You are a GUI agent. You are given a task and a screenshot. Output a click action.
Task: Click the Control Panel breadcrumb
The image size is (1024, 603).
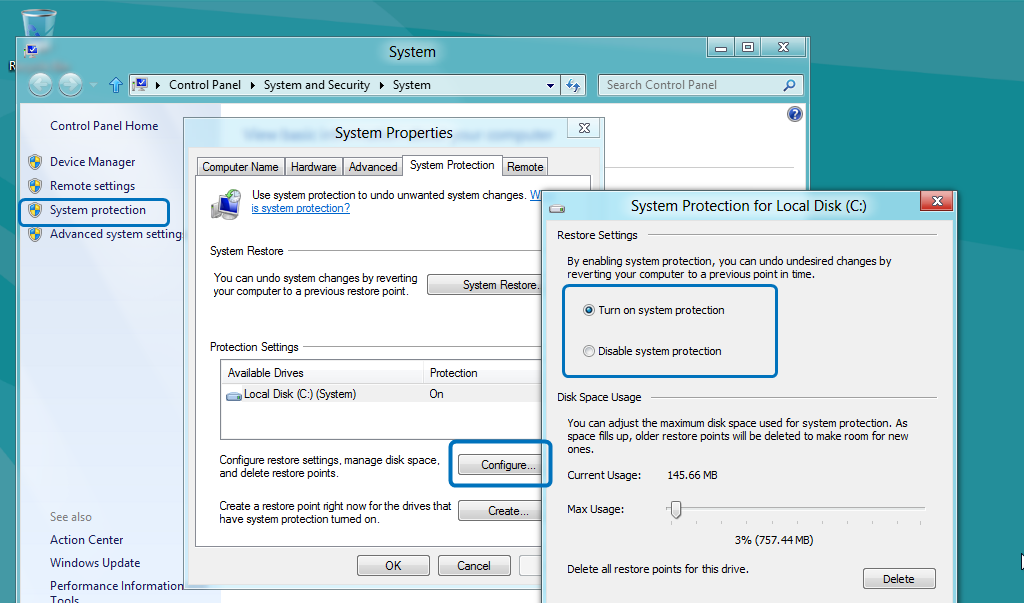[205, 85]
